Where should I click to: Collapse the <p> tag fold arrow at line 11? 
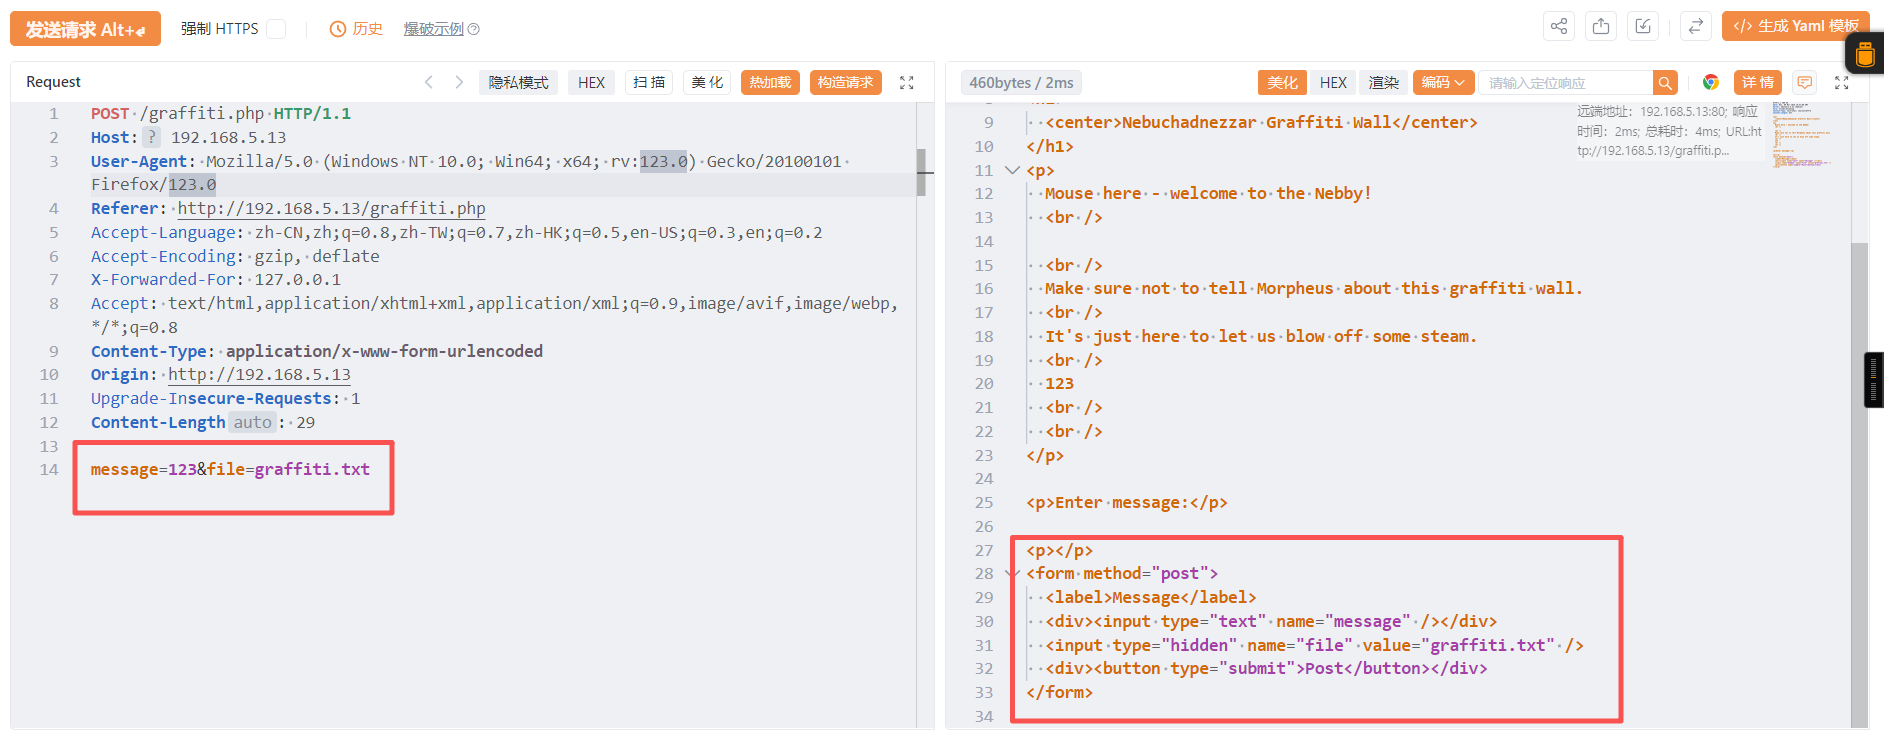1012,170
